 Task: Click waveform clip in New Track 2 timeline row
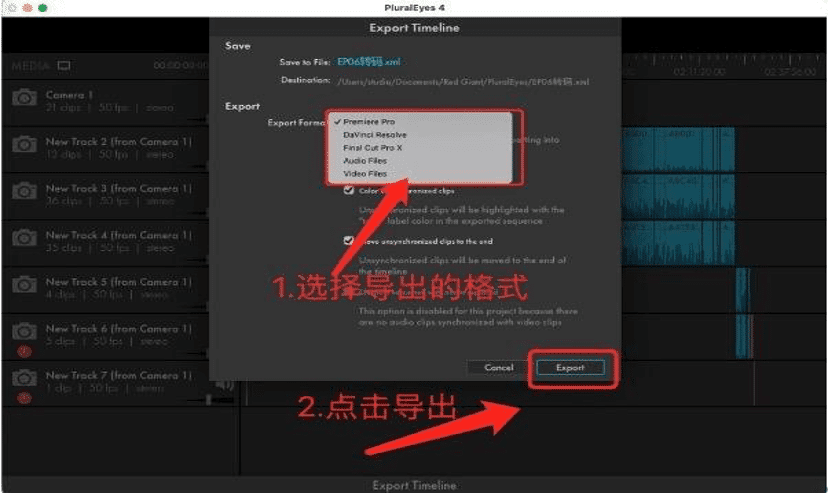point(678,149)
